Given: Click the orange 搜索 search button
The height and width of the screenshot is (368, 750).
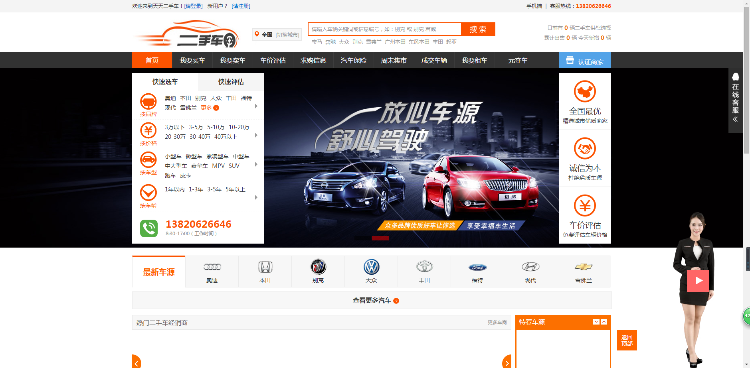Looking at the screenshot, I should tap(478, 29).
